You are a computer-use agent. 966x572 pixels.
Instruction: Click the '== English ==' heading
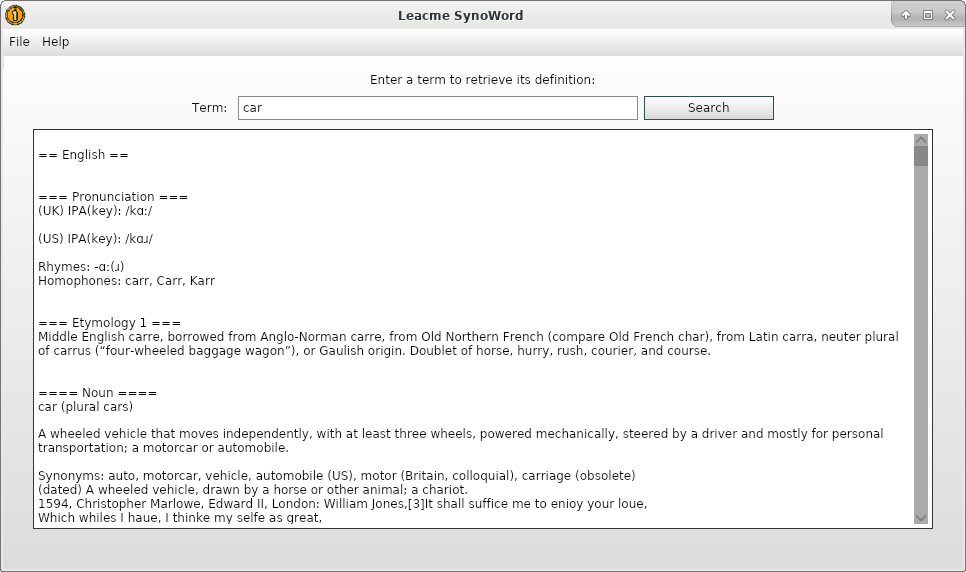coord(83,155)
